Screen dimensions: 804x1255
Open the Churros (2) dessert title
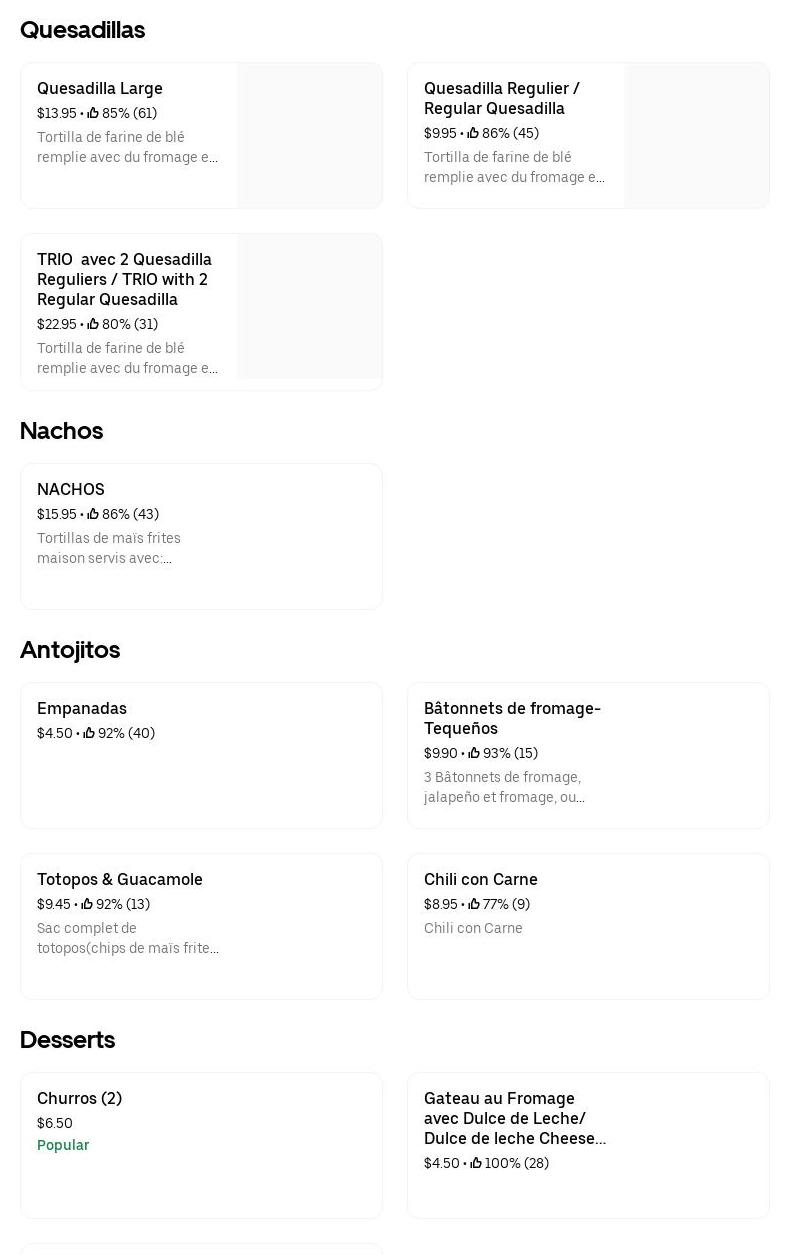pos(80,1099)
